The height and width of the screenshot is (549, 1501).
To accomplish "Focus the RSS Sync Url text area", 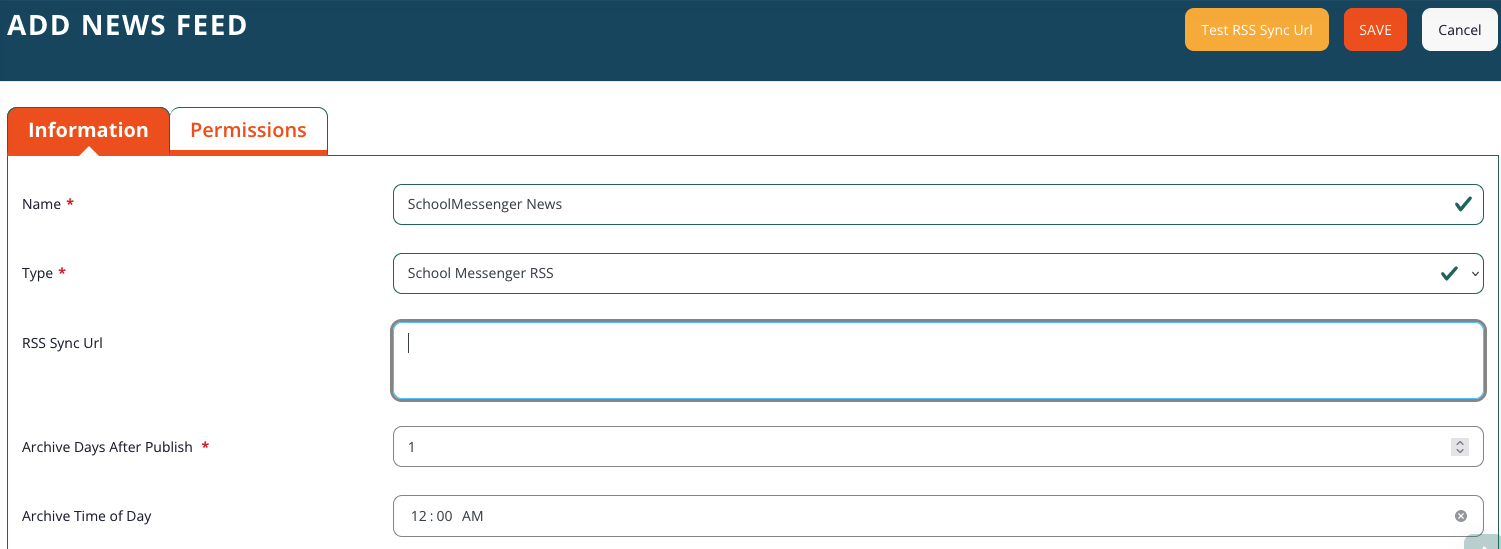I will [937, 360].
